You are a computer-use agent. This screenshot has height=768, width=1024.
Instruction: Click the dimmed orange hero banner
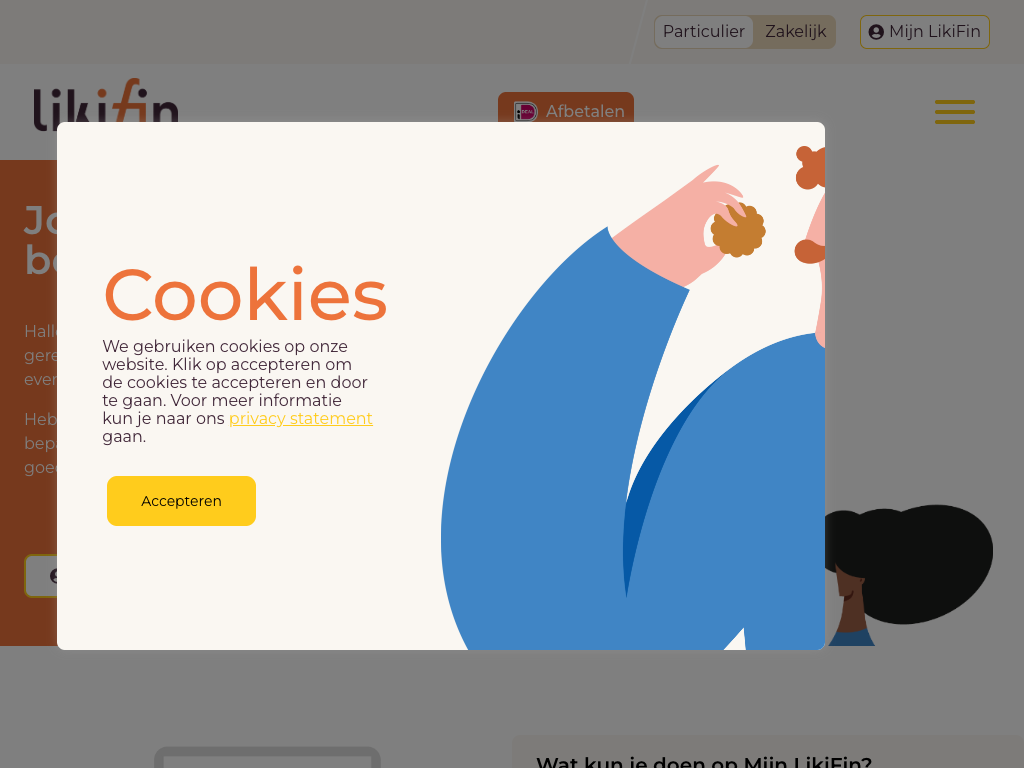(28, 403)
